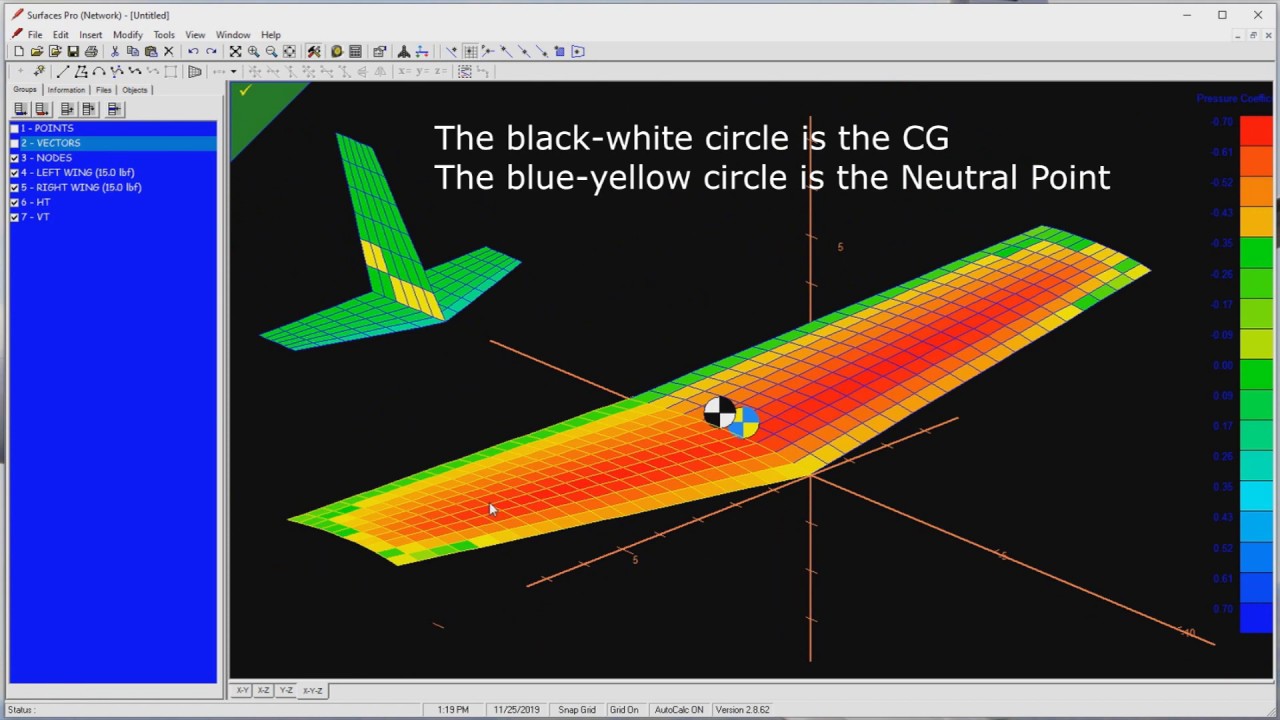Open the View menu
This screenshot has height=720, width=1280.
pos(195,35)
